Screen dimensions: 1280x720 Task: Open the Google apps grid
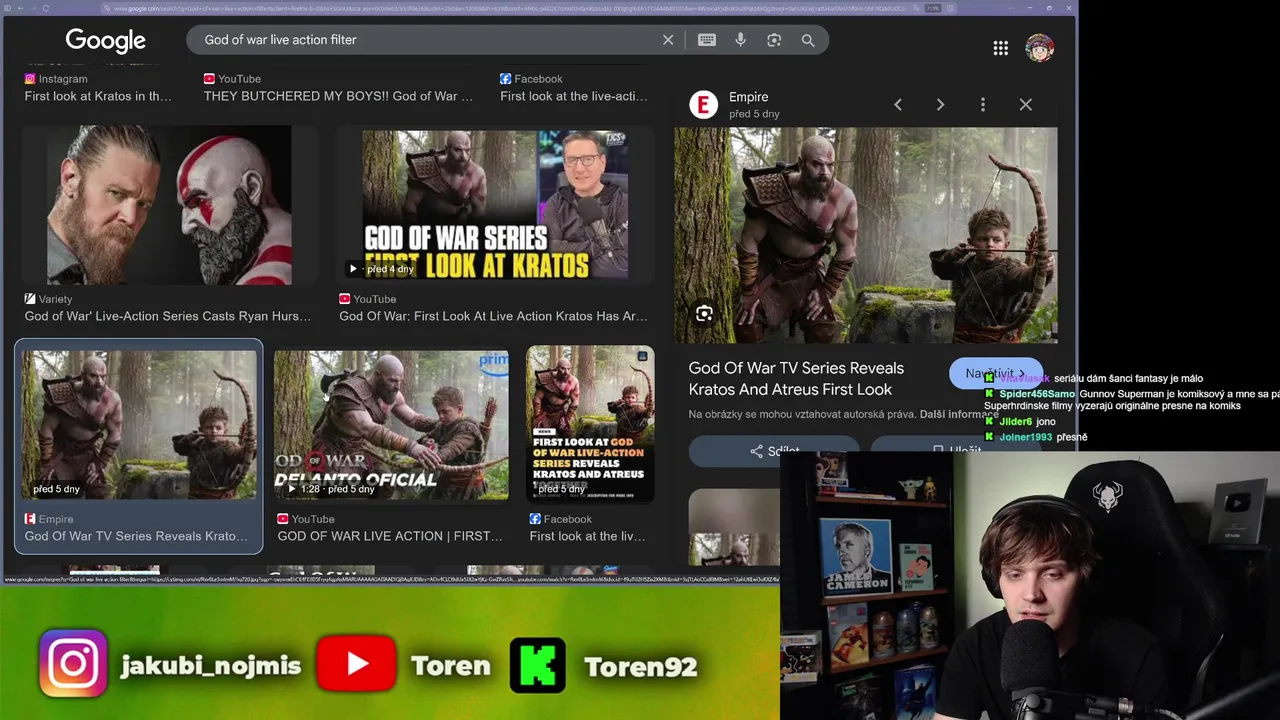click(x=1000, y=48)
